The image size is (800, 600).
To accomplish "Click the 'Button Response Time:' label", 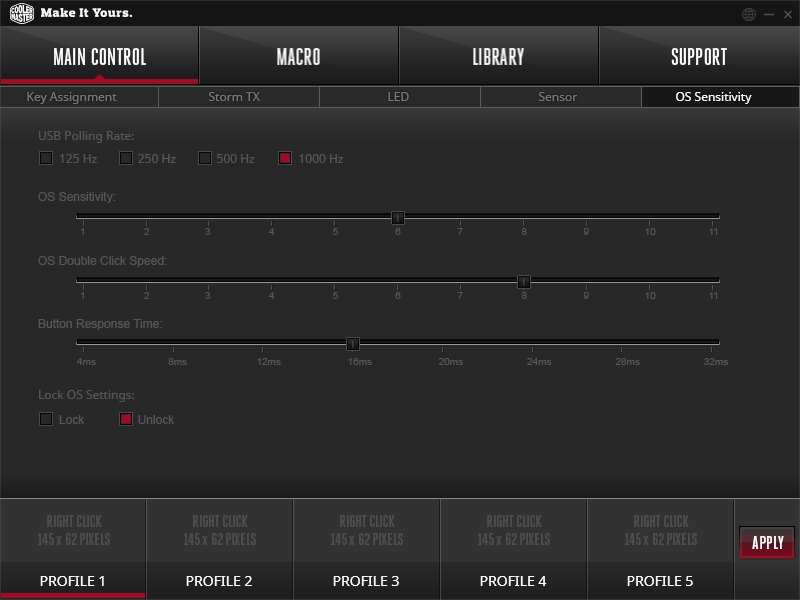I will pyautogui.click(x=100, y=323).
